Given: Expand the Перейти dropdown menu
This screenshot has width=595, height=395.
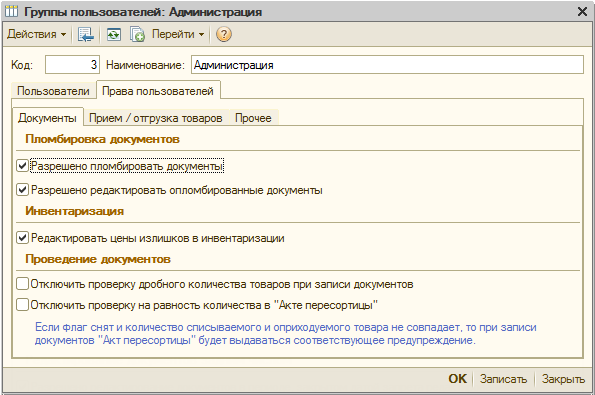Looking at the screenshot, I should click(x=178, y=34).
